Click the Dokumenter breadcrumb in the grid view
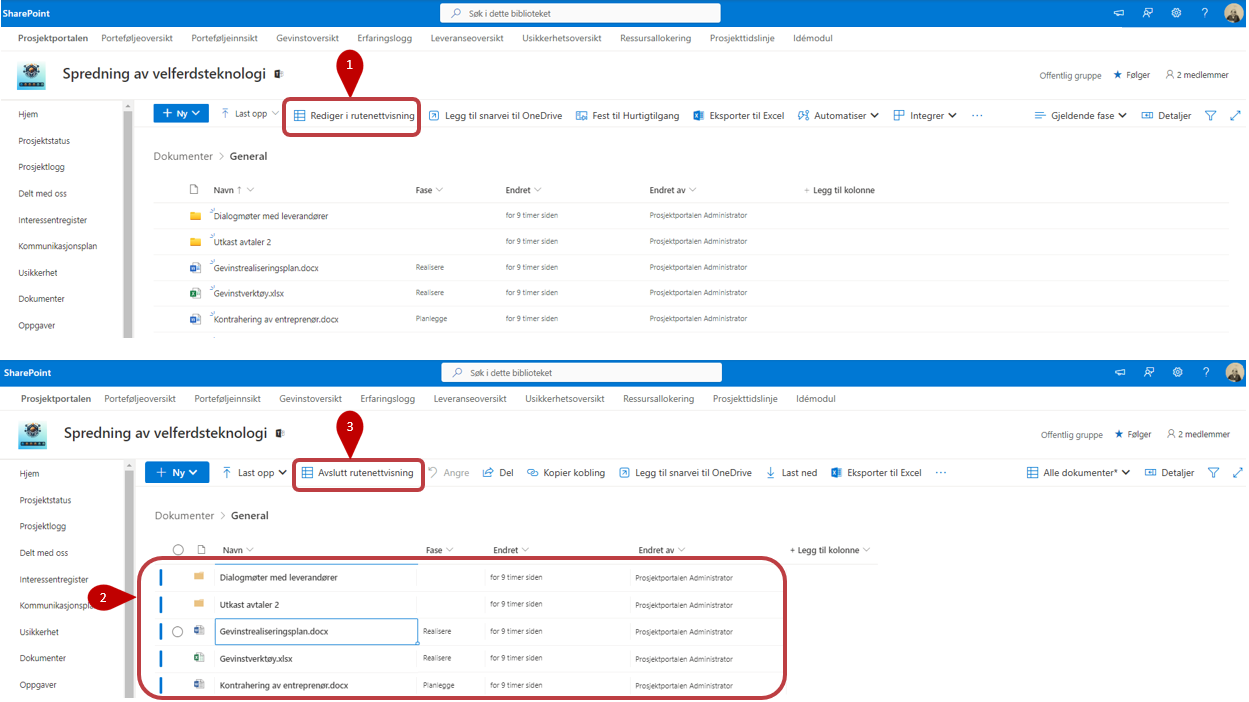 [184, 516]
